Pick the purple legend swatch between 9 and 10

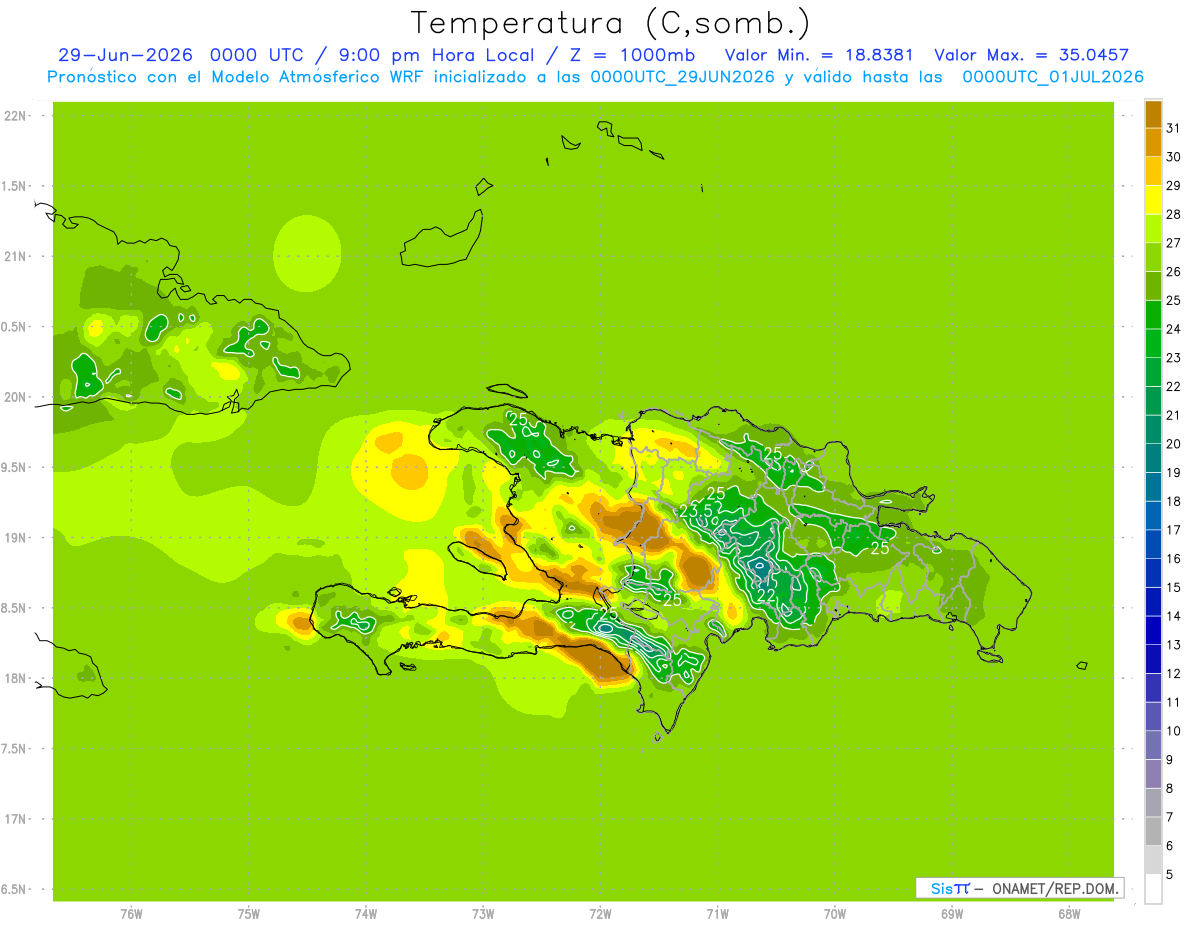1153,745
